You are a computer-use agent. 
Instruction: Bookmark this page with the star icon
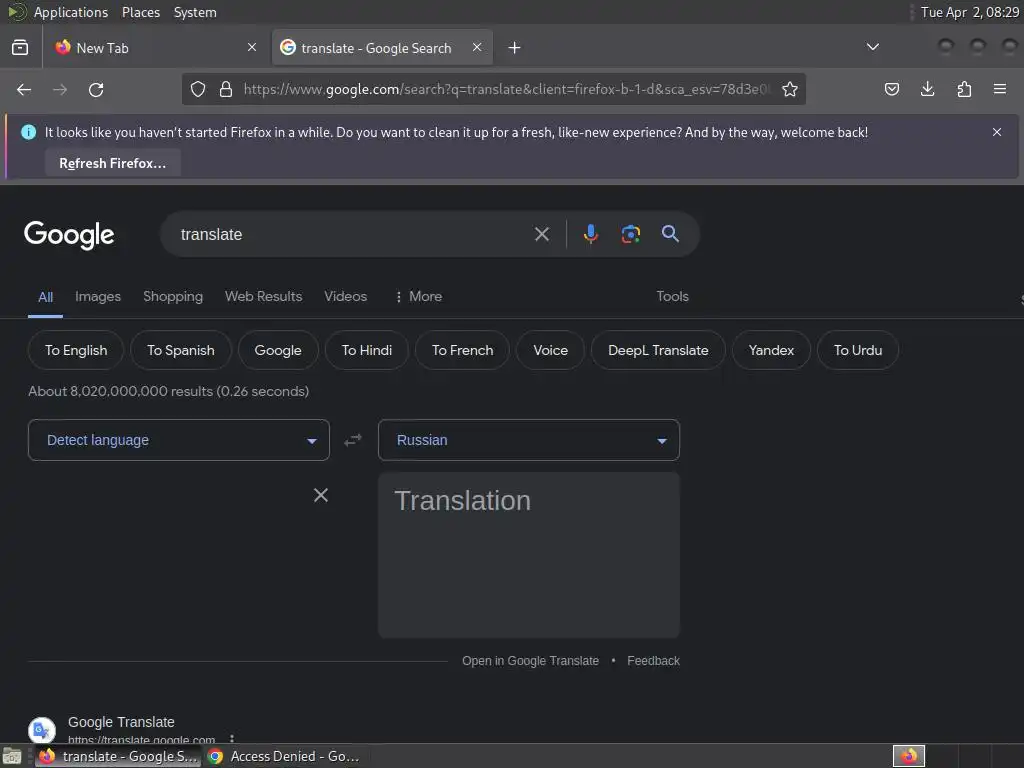(x=790, y=89)
